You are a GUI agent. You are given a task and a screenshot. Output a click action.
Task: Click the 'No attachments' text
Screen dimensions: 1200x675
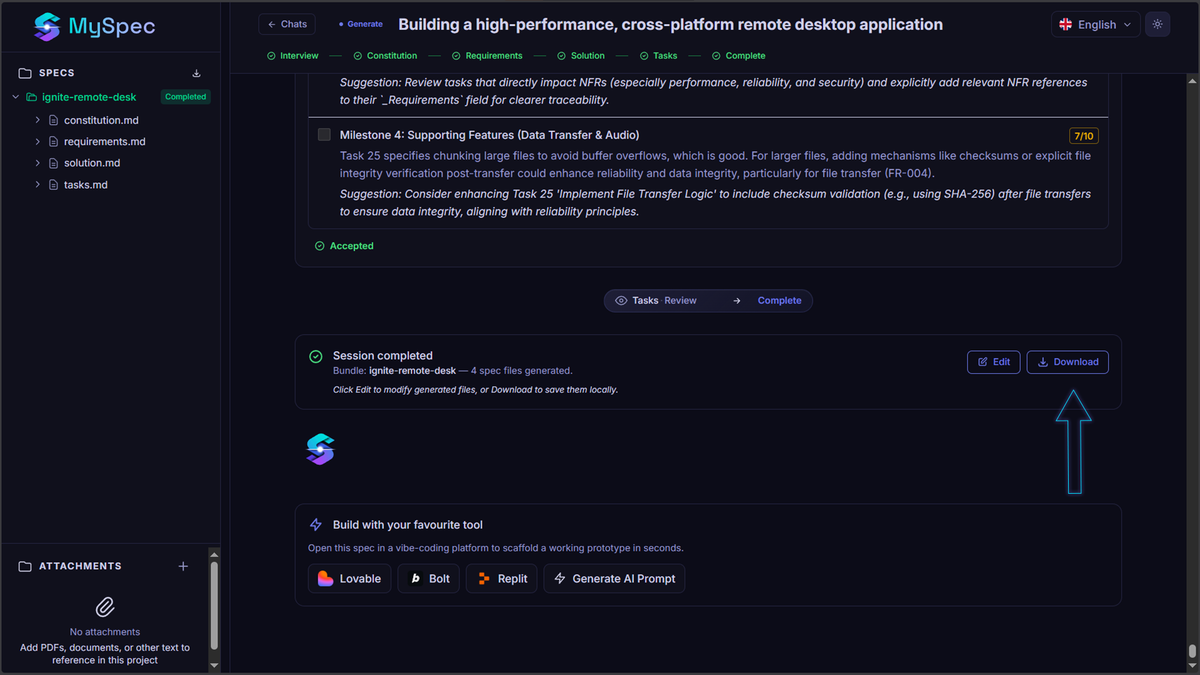tap(105, 632)
